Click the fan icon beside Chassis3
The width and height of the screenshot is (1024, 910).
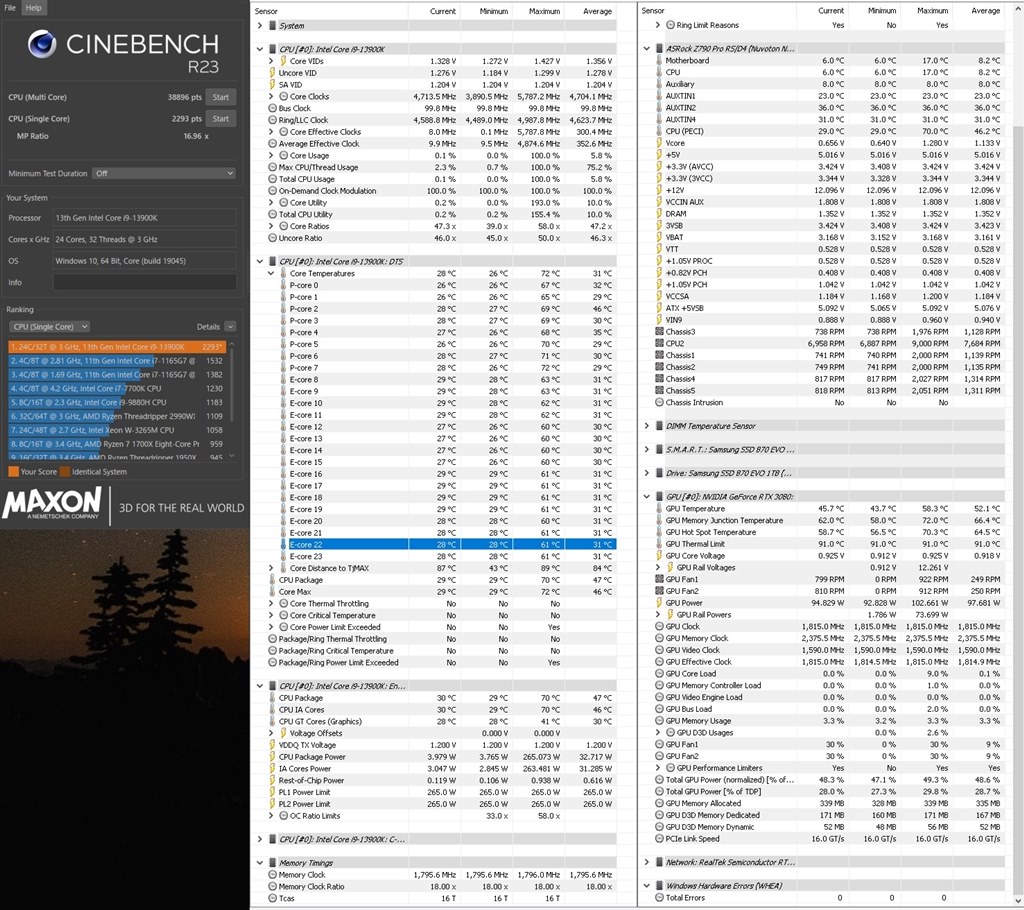click(659, 332)
